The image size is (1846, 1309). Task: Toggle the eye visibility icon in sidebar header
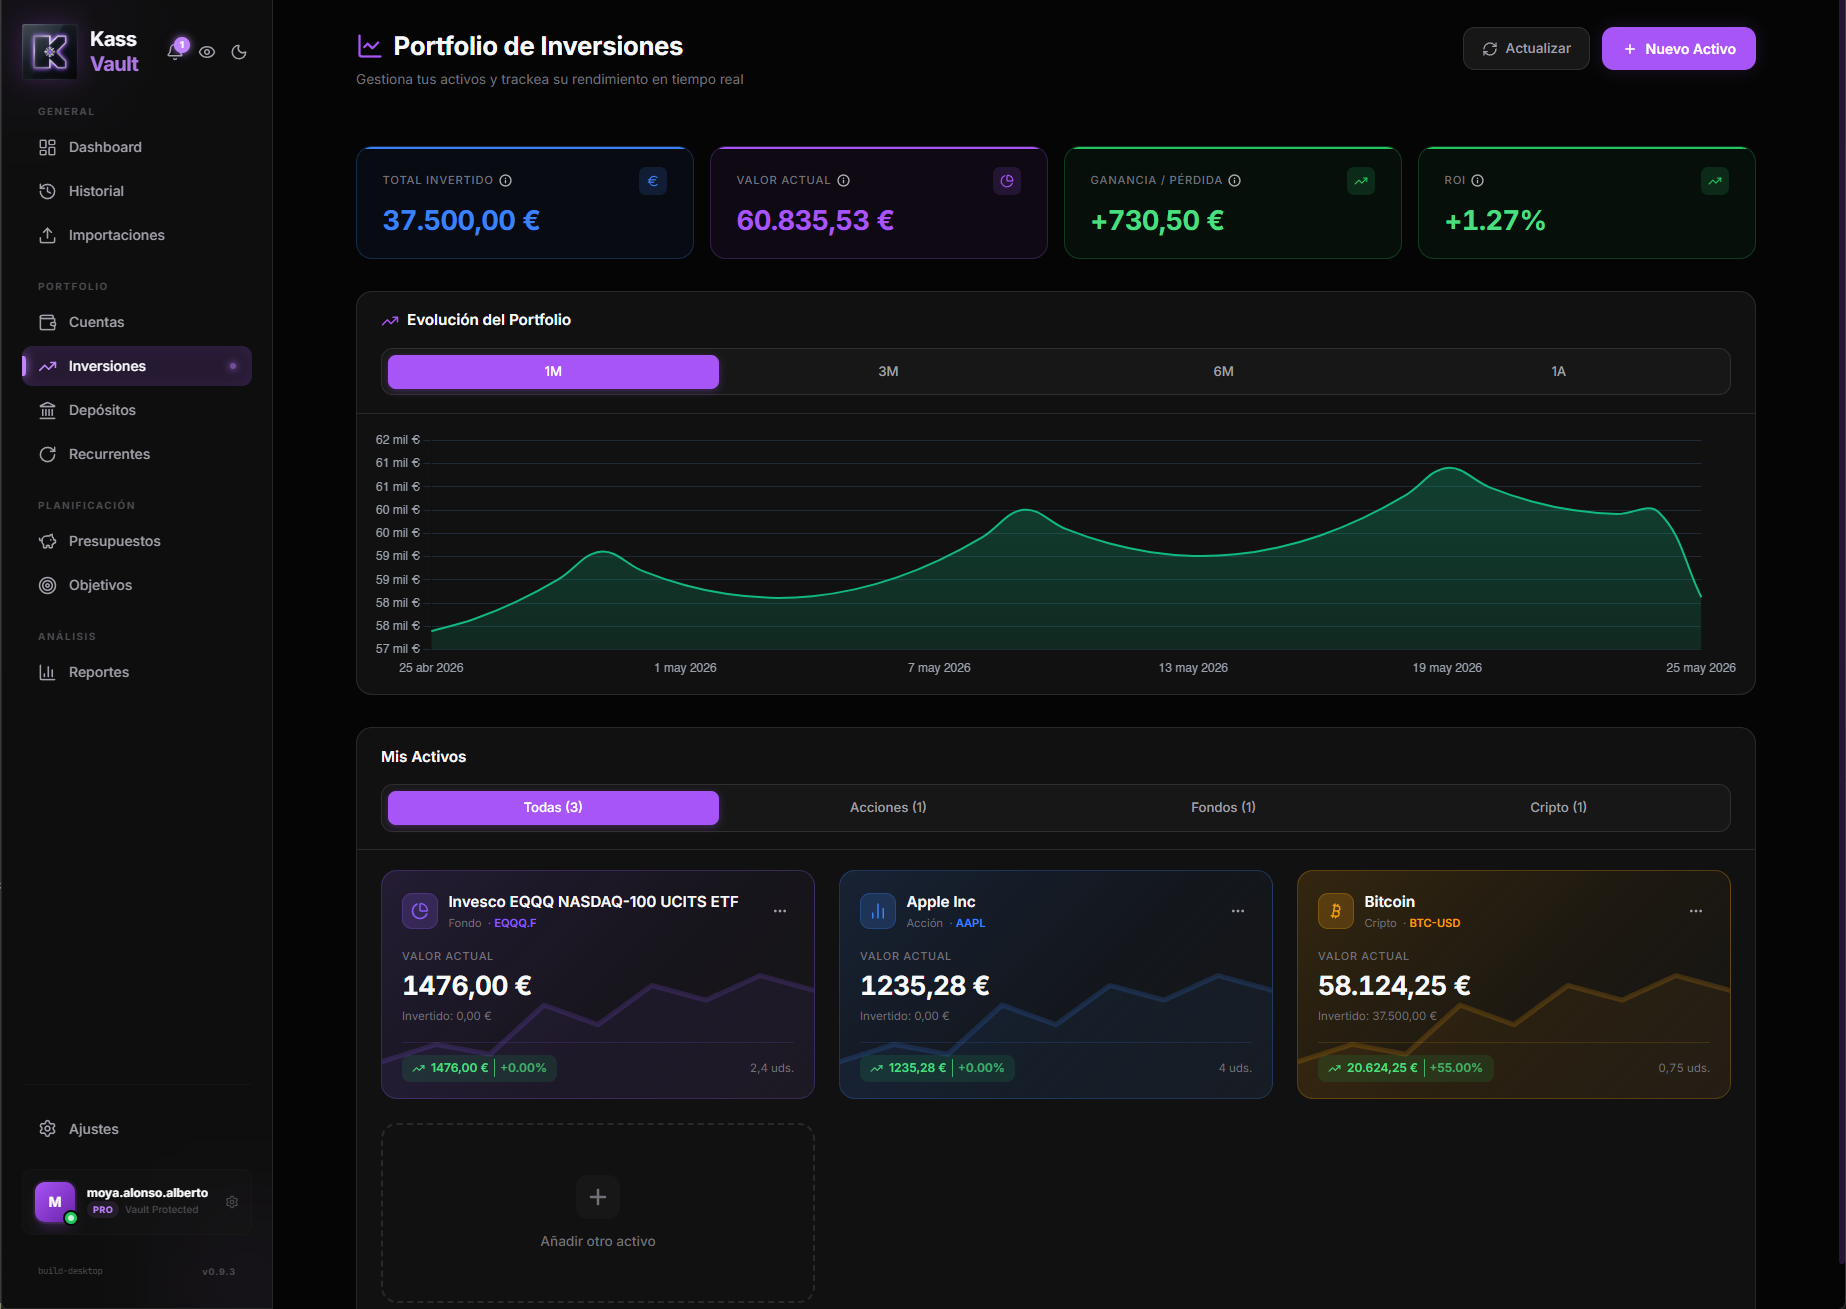(207, 52)
